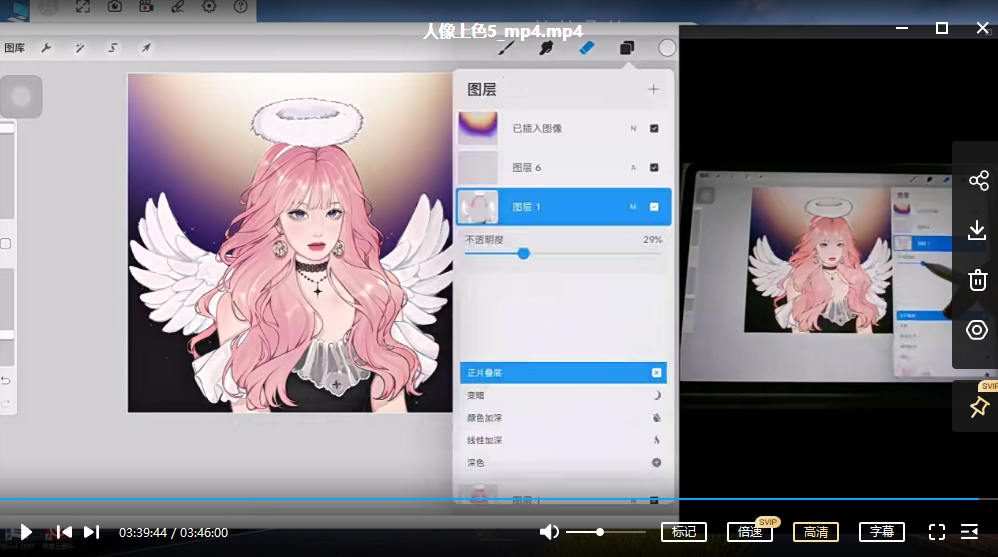Image resolution: width=998 pixels, height=557 pixels.
Task: Select the blue eraser tool
Action: pos(586,48)
